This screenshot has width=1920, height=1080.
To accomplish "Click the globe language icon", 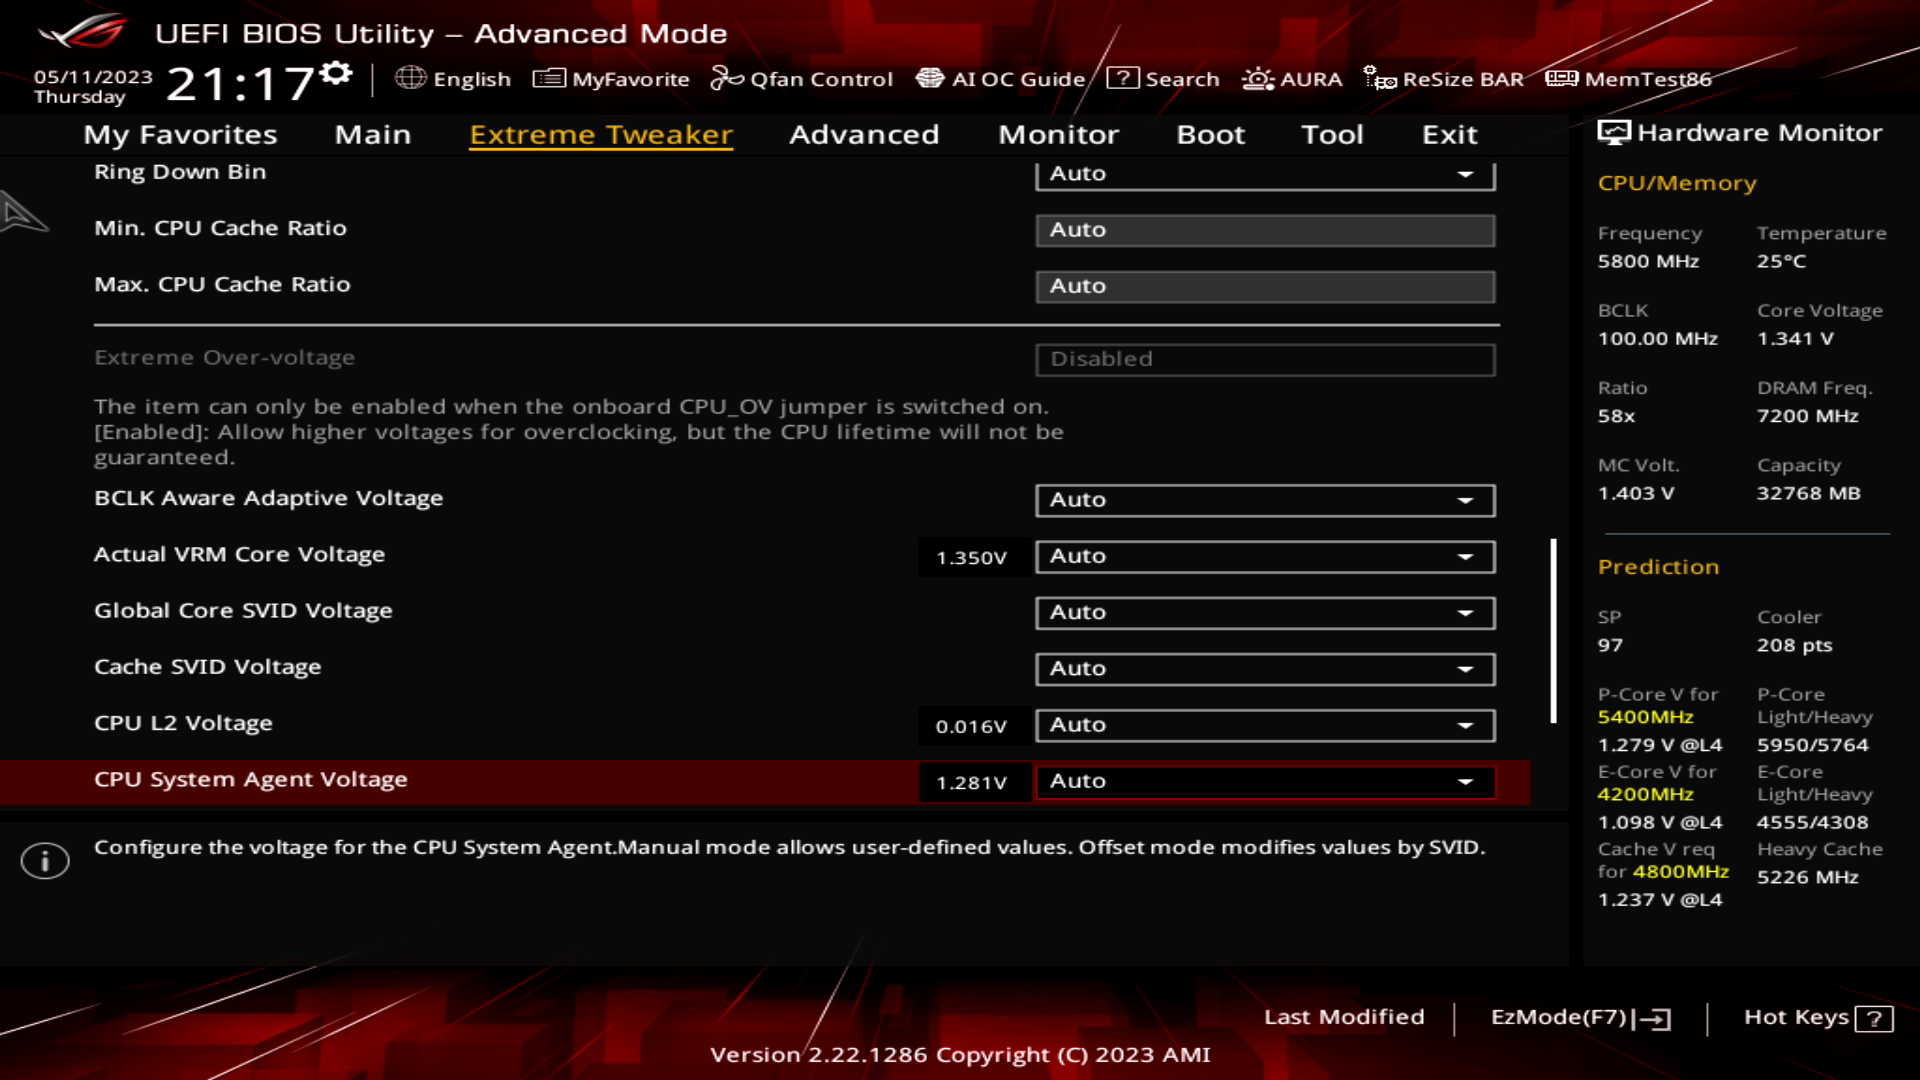I will [410, 78].
